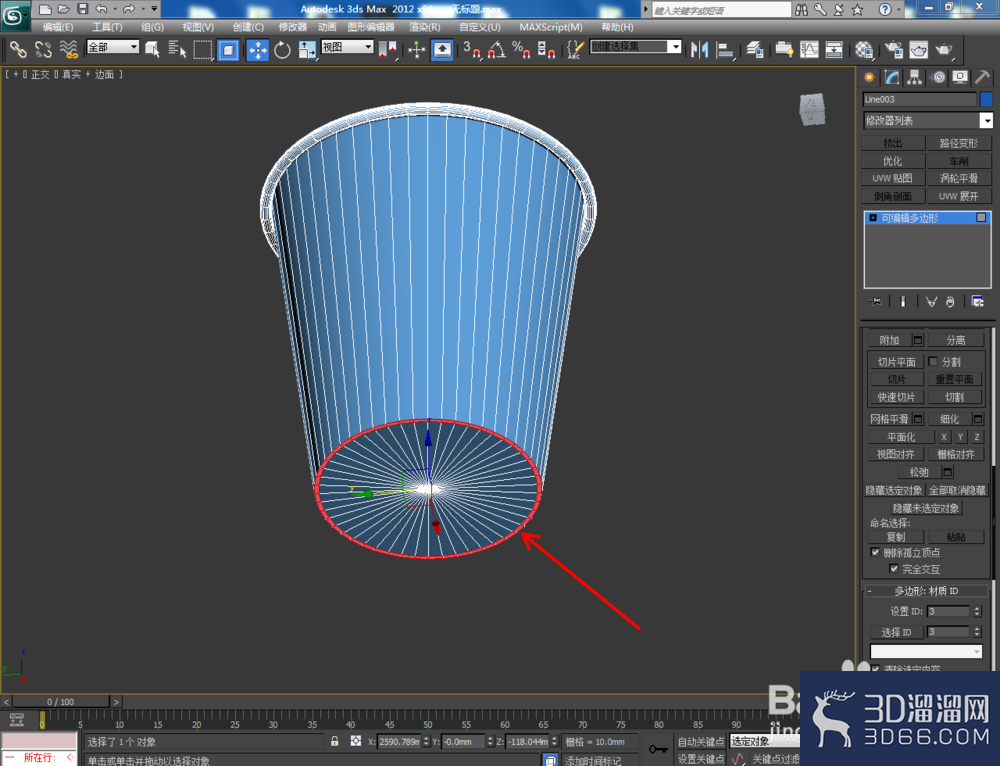Viewport: 1000px width, 766px height.
Task: Open the named selection sets dropdown
Action: click(635, 47)
